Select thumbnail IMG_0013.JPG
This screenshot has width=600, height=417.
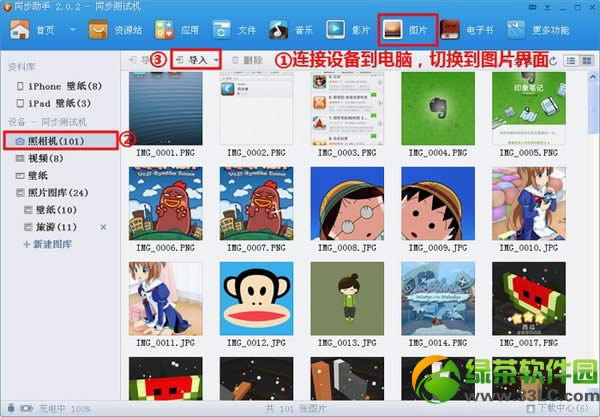click(x=347, y=299)
